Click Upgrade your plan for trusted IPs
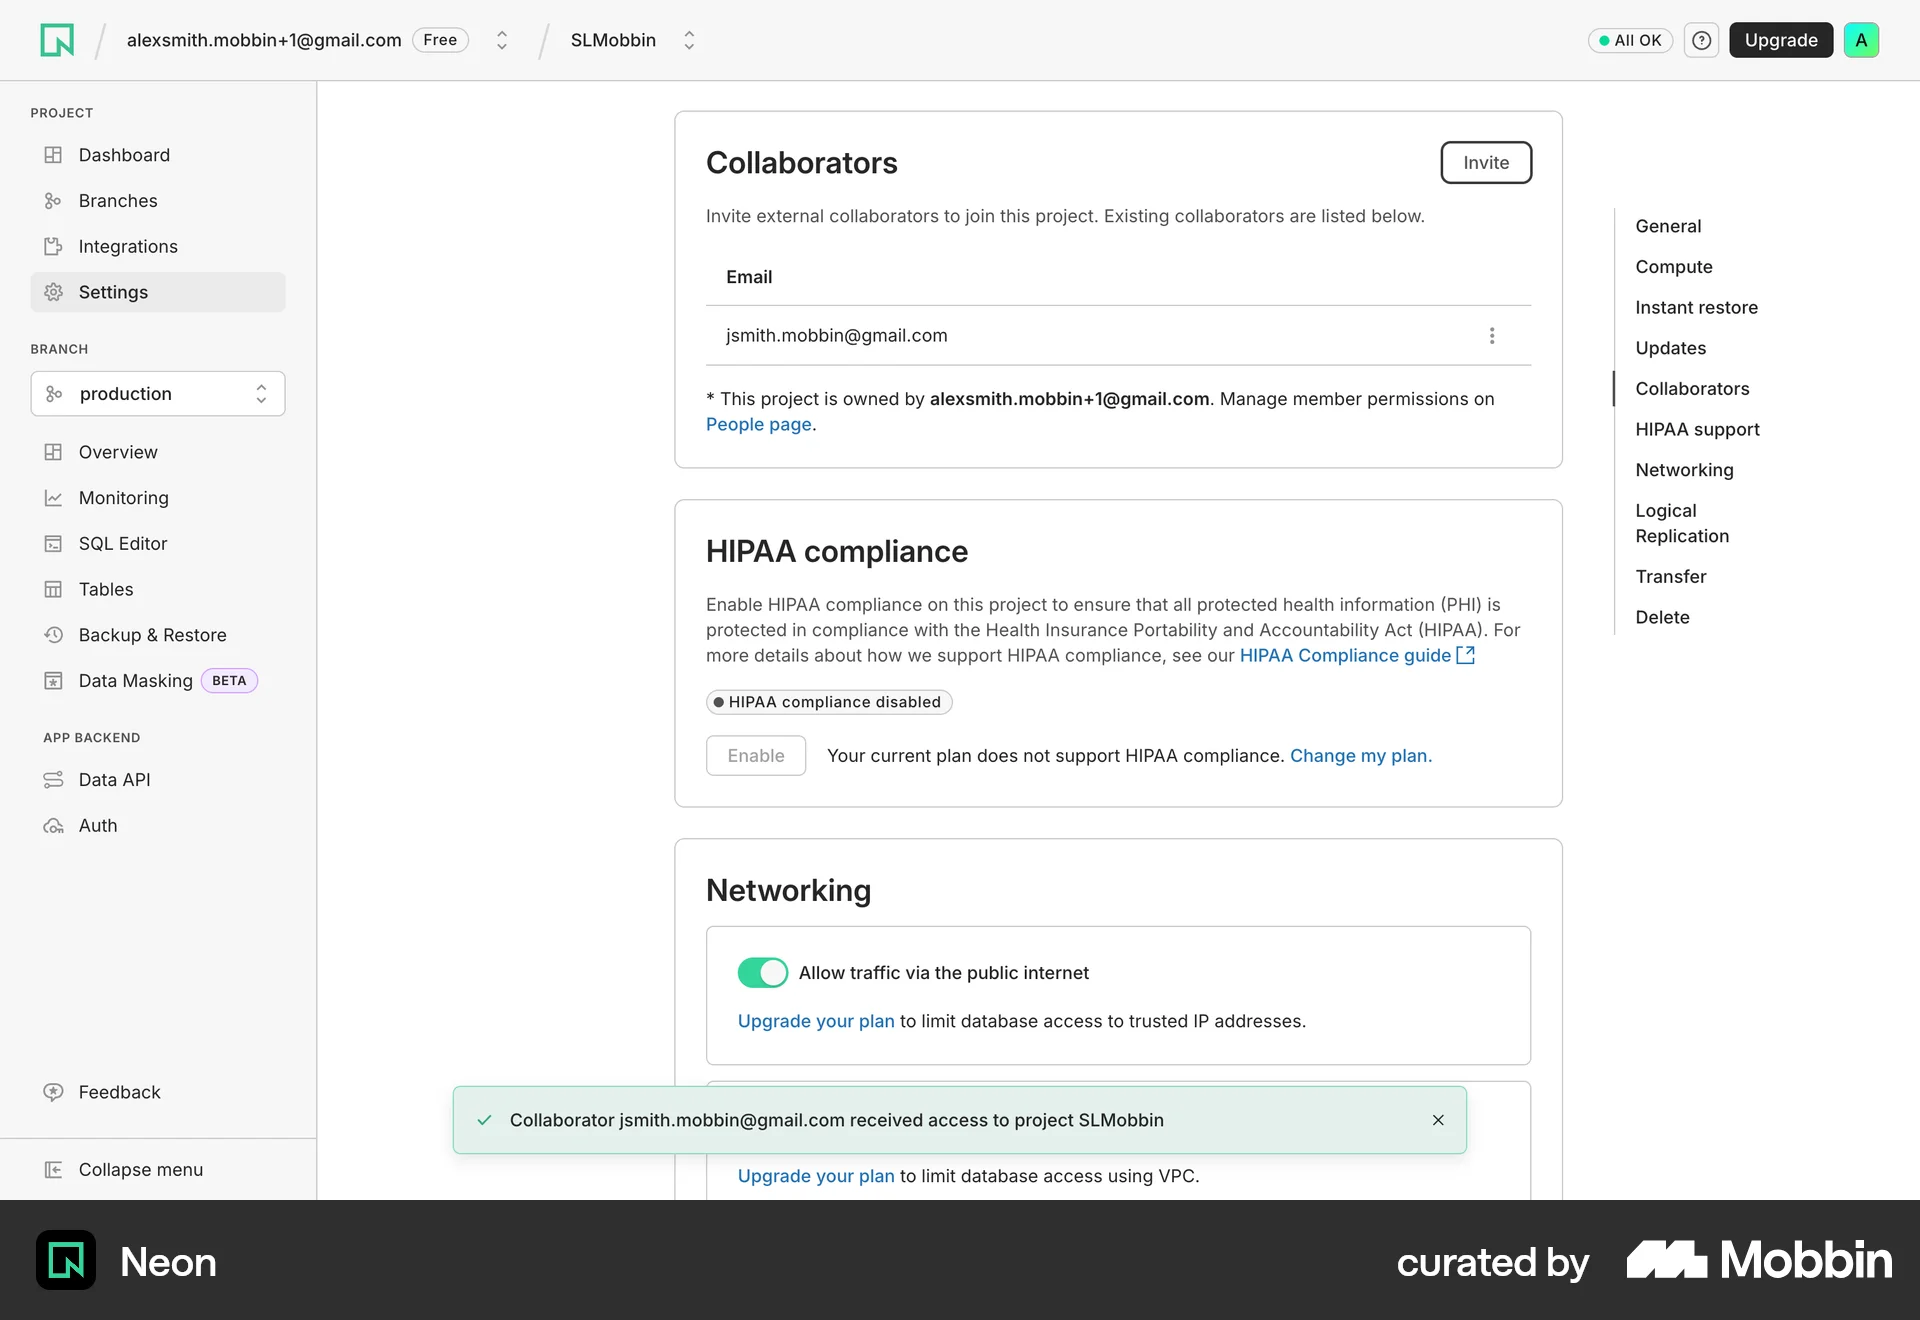The height and width of the screenshot is (1320, 1920). [x=816, y=1021]
